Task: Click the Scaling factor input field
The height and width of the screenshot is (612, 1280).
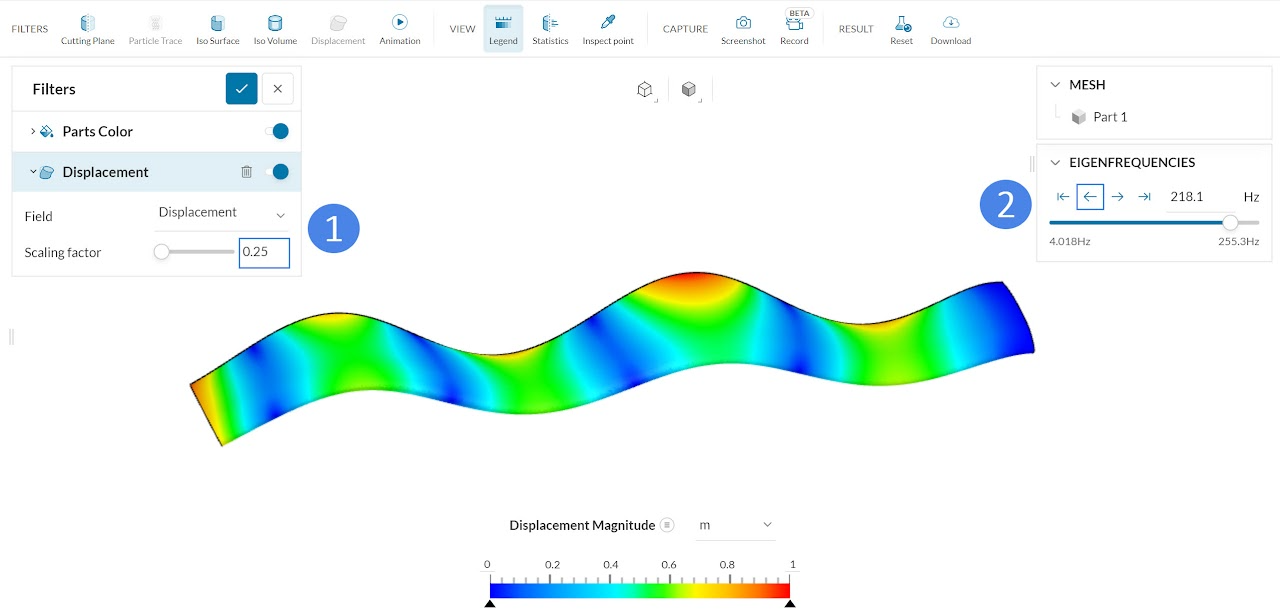Action: click(264, 253)
